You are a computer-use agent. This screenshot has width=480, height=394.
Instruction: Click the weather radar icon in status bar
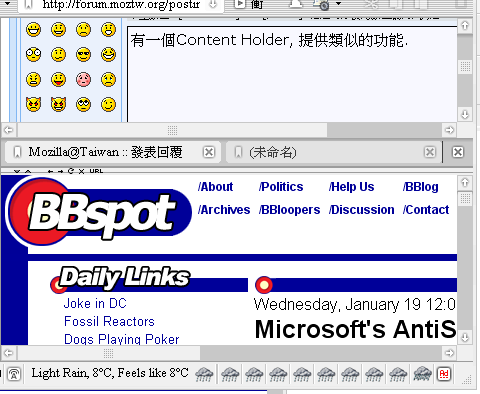pyautogui.click(x=14, y=374)
